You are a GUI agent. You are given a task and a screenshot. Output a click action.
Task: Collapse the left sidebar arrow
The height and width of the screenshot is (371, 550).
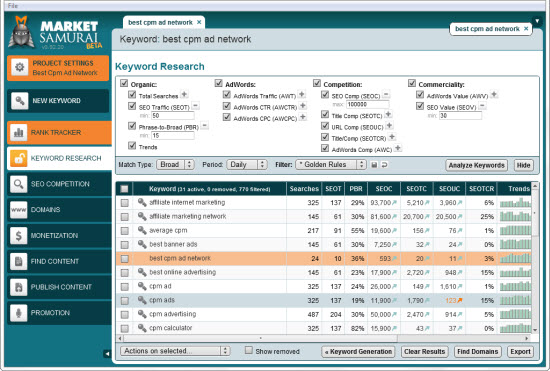click(107, 354)
